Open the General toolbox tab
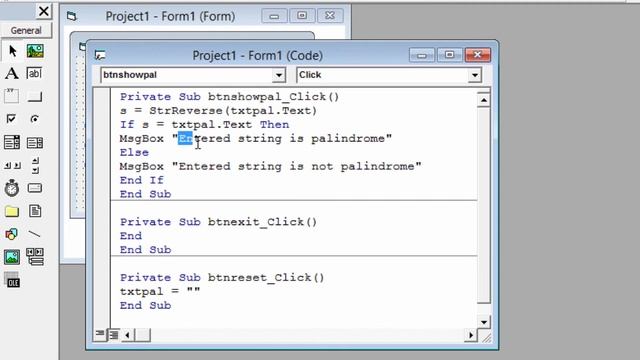Image resolution: width=640 pixels, height=360 pixels. coord(26,30)
